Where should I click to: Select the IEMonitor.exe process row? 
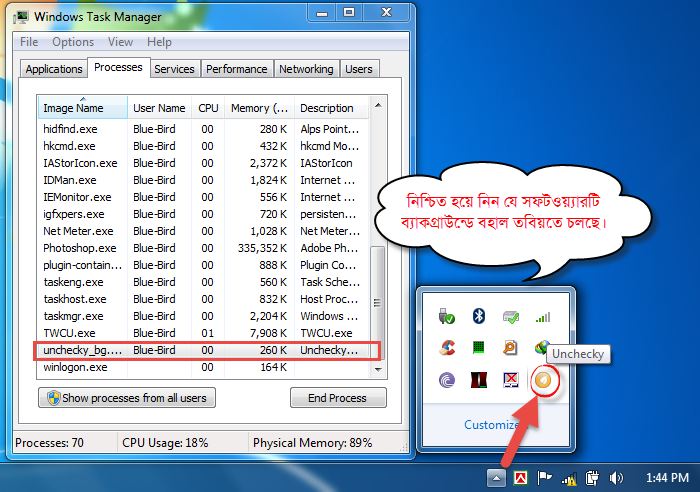204,197
